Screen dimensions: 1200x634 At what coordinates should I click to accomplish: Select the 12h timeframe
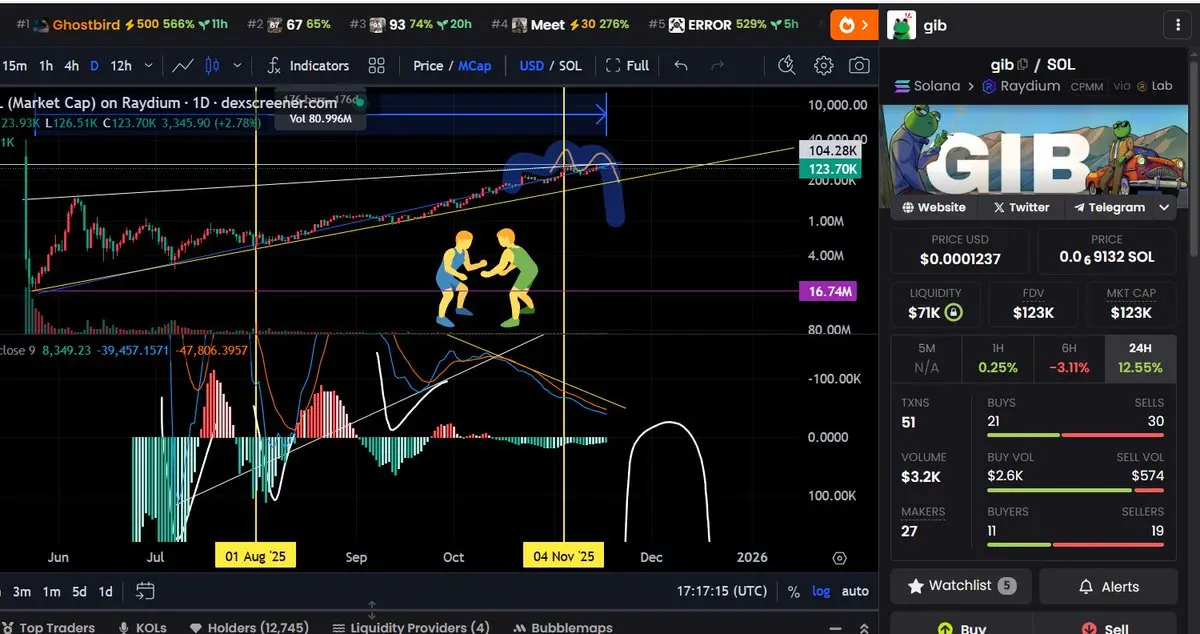[121, 66]
